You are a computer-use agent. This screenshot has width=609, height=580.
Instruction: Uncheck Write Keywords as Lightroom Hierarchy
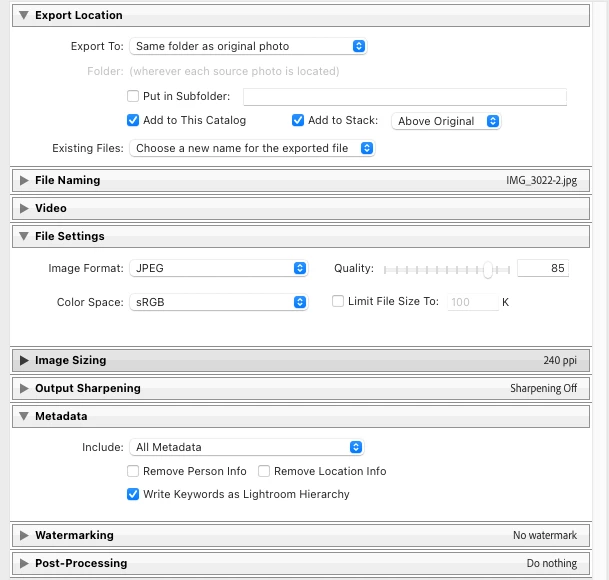[x=133, y=494]
